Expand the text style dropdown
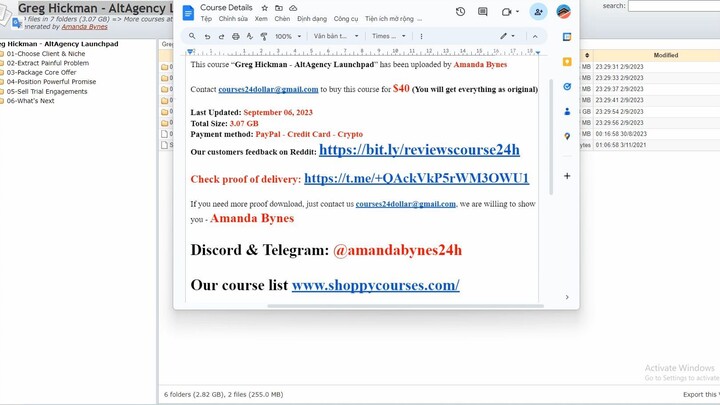The image size is (720, 405). 335,36
